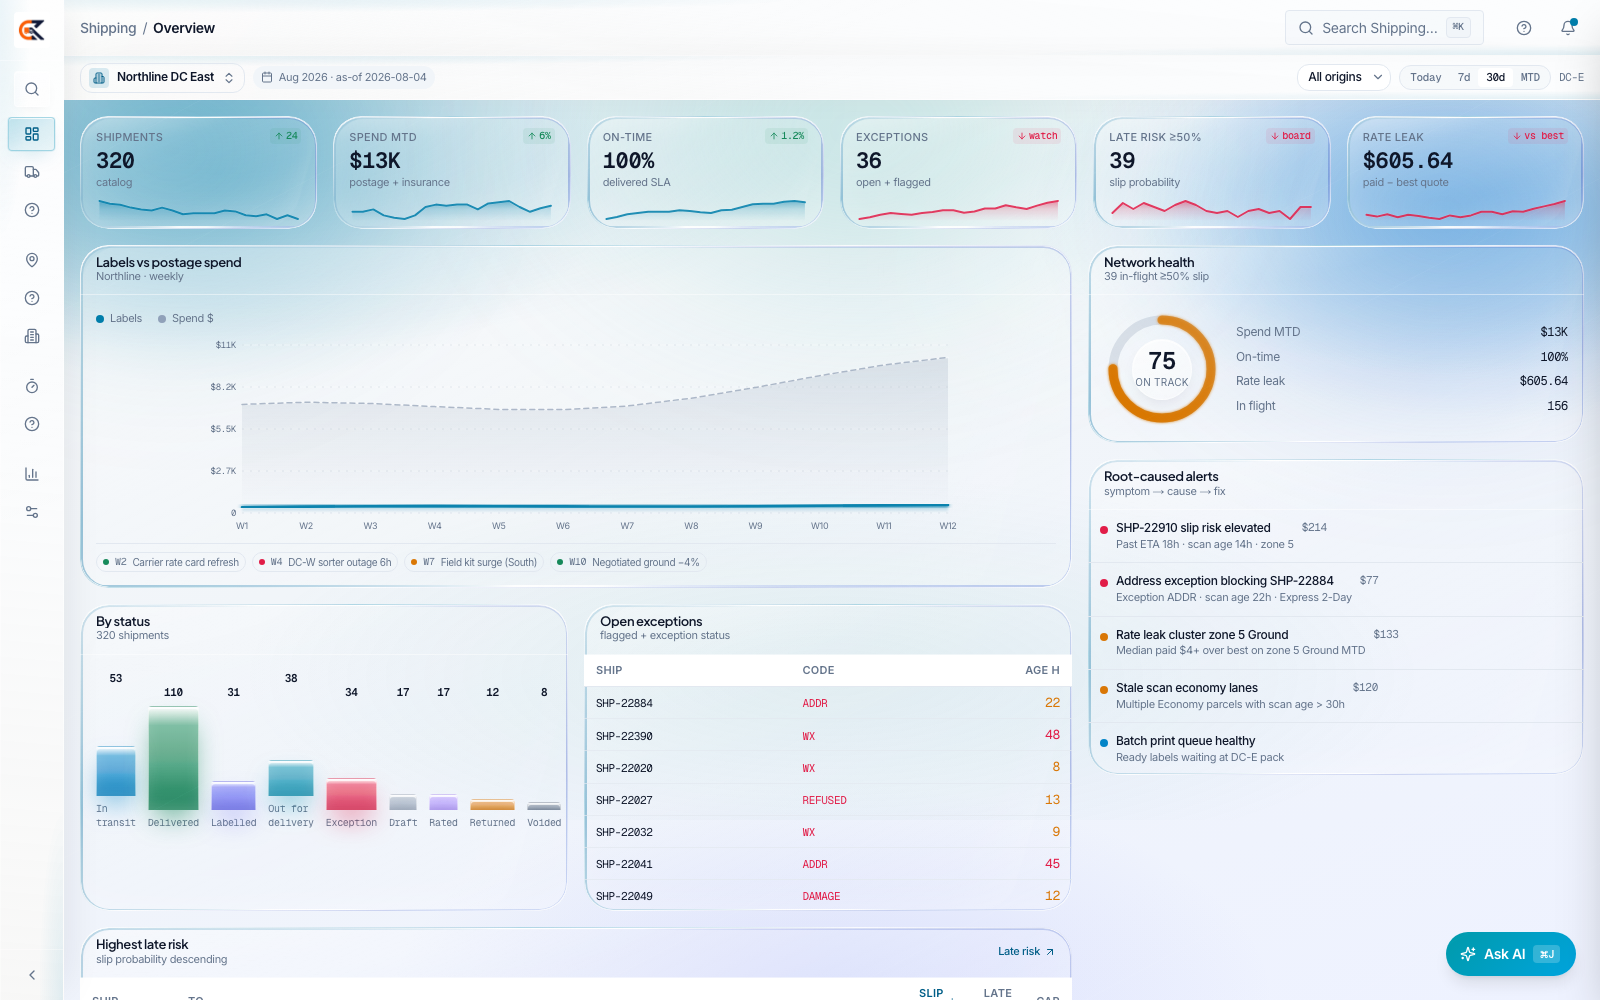Click the Overview breadcrumb item
Screen dimensions: 1600x1000
point(184,28)
